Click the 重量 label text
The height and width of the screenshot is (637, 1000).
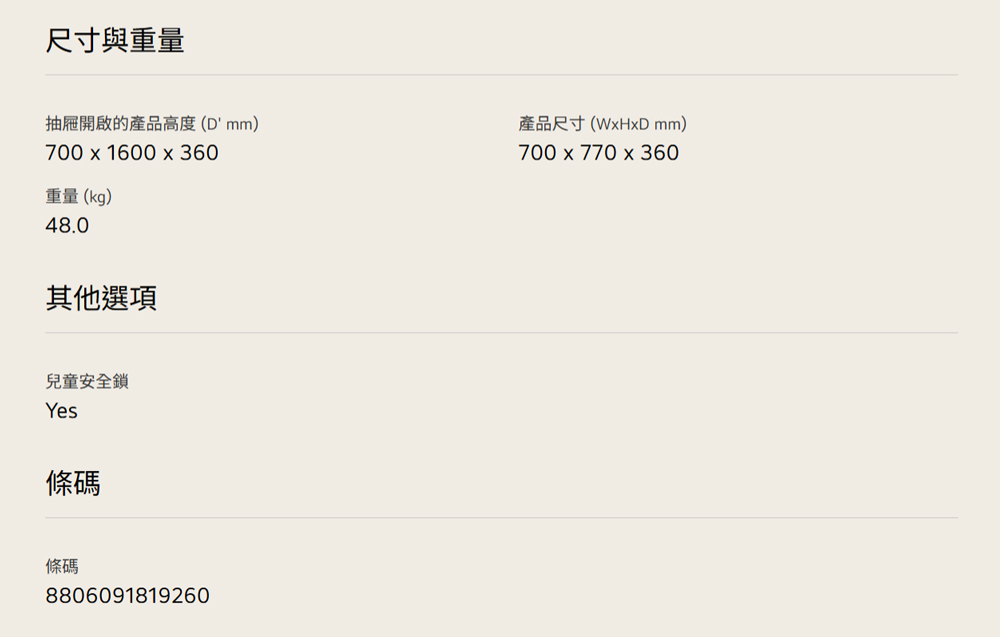(x=61, y=197)
